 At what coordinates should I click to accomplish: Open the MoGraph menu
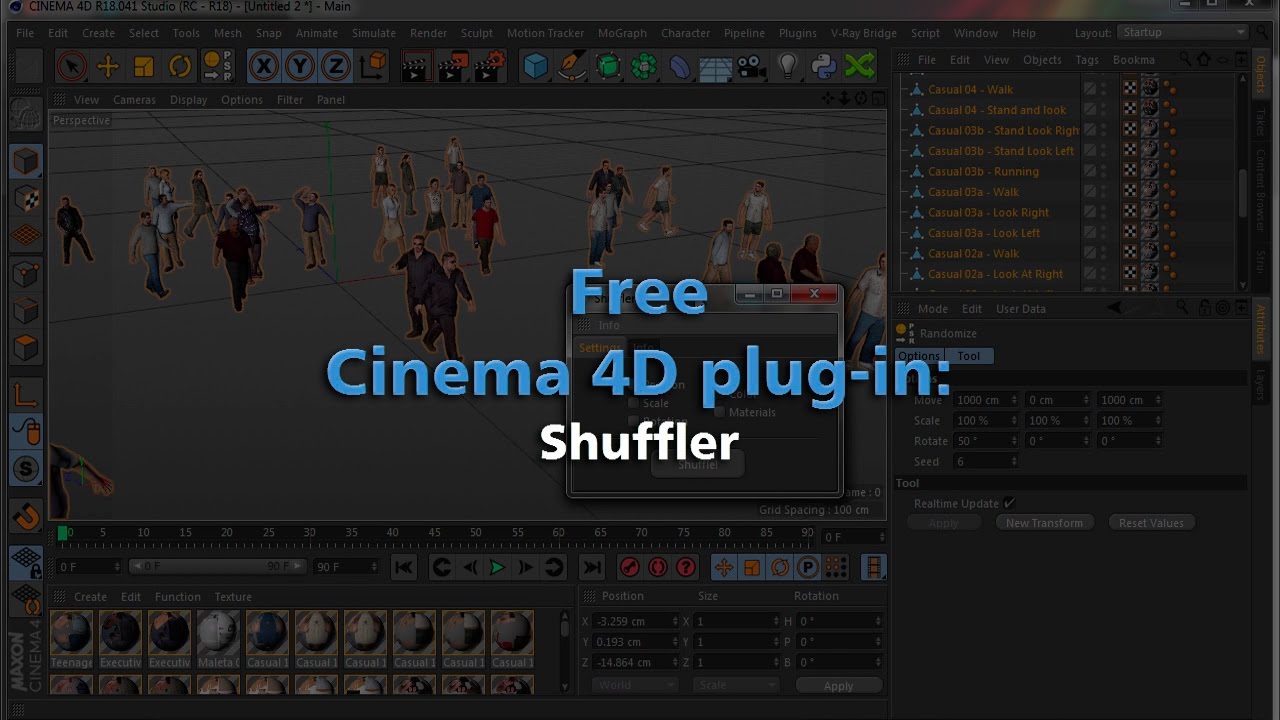(622, 33)
